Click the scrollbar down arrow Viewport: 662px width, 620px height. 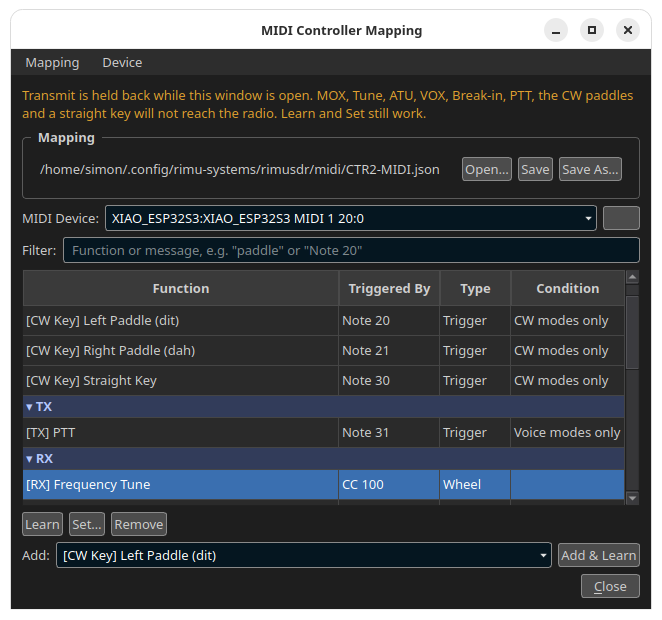(632, 498)
